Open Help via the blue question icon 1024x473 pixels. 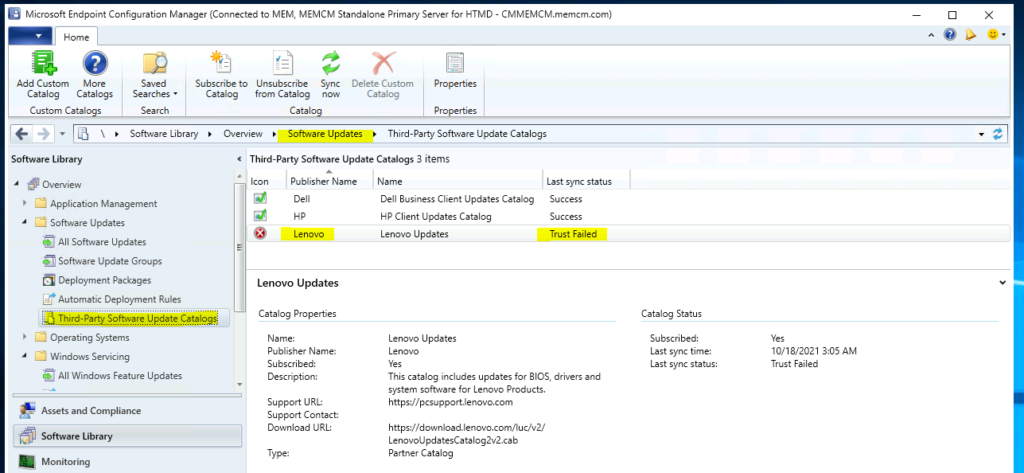click(950, 35)
